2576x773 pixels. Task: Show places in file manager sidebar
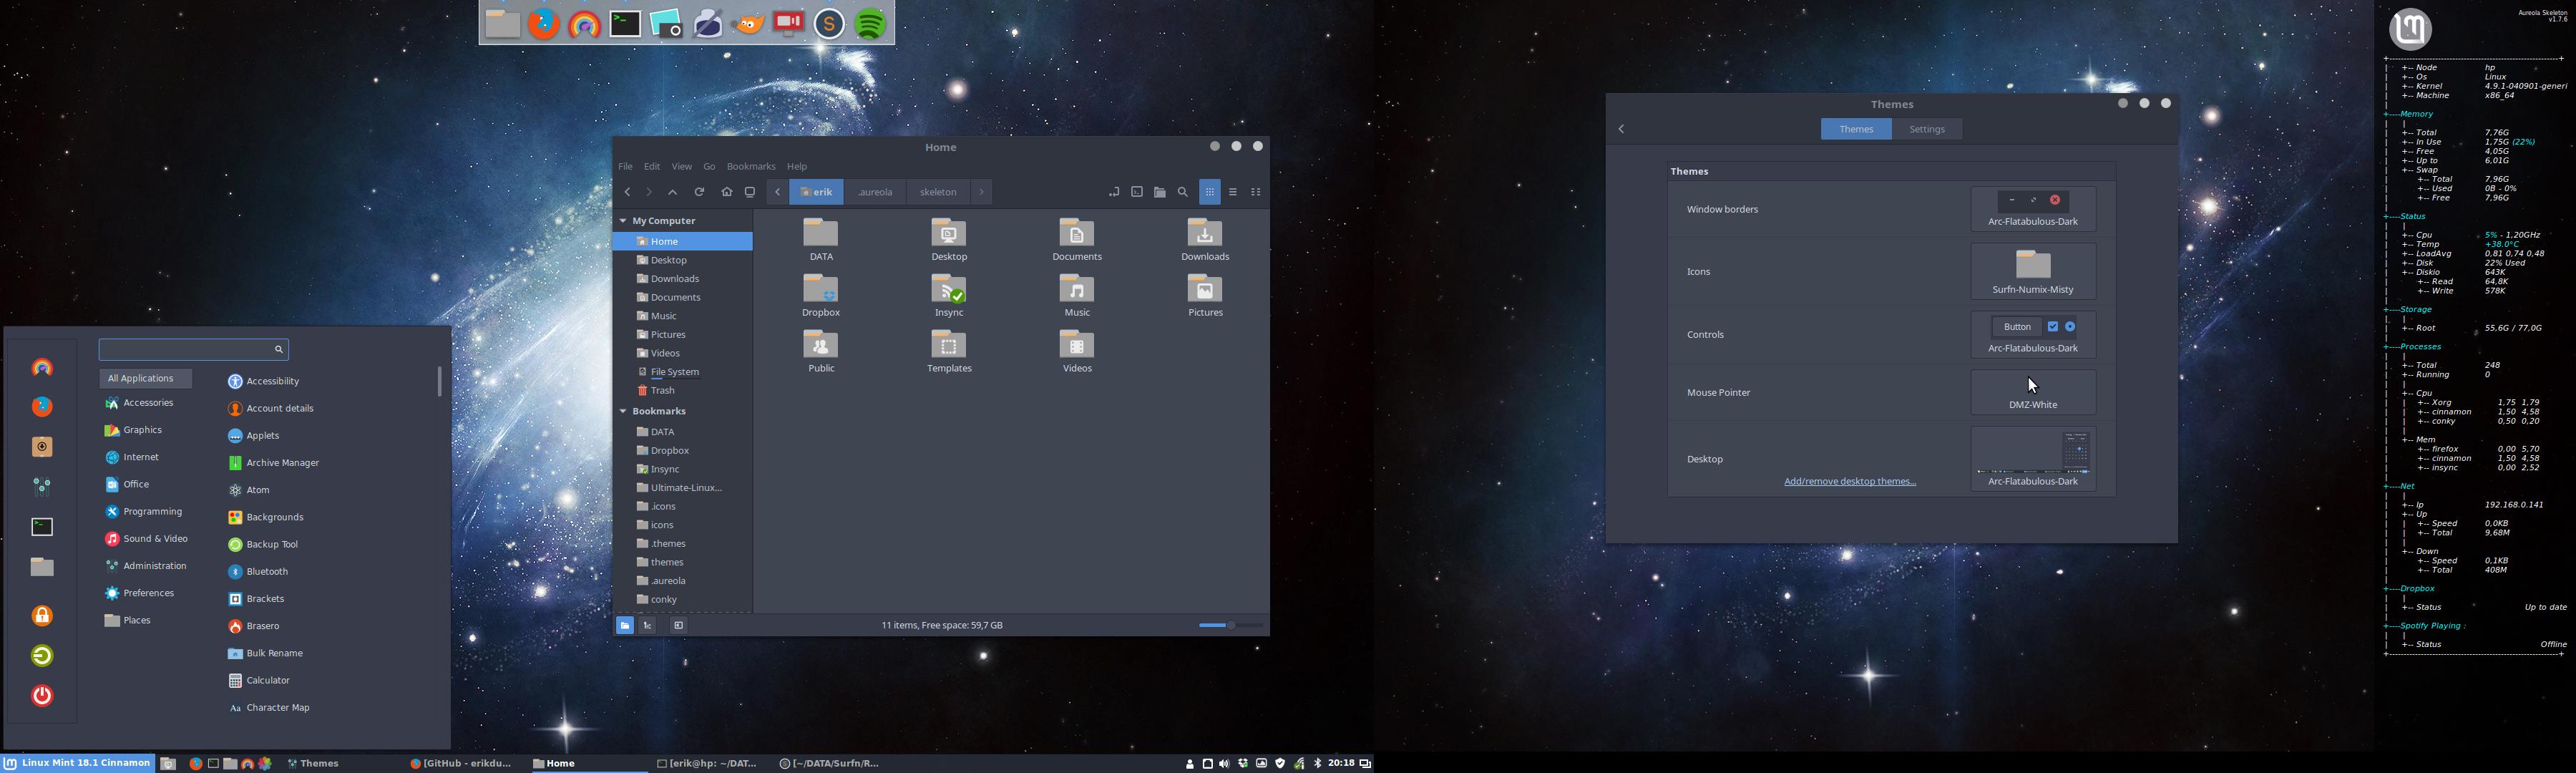(624, 626)
